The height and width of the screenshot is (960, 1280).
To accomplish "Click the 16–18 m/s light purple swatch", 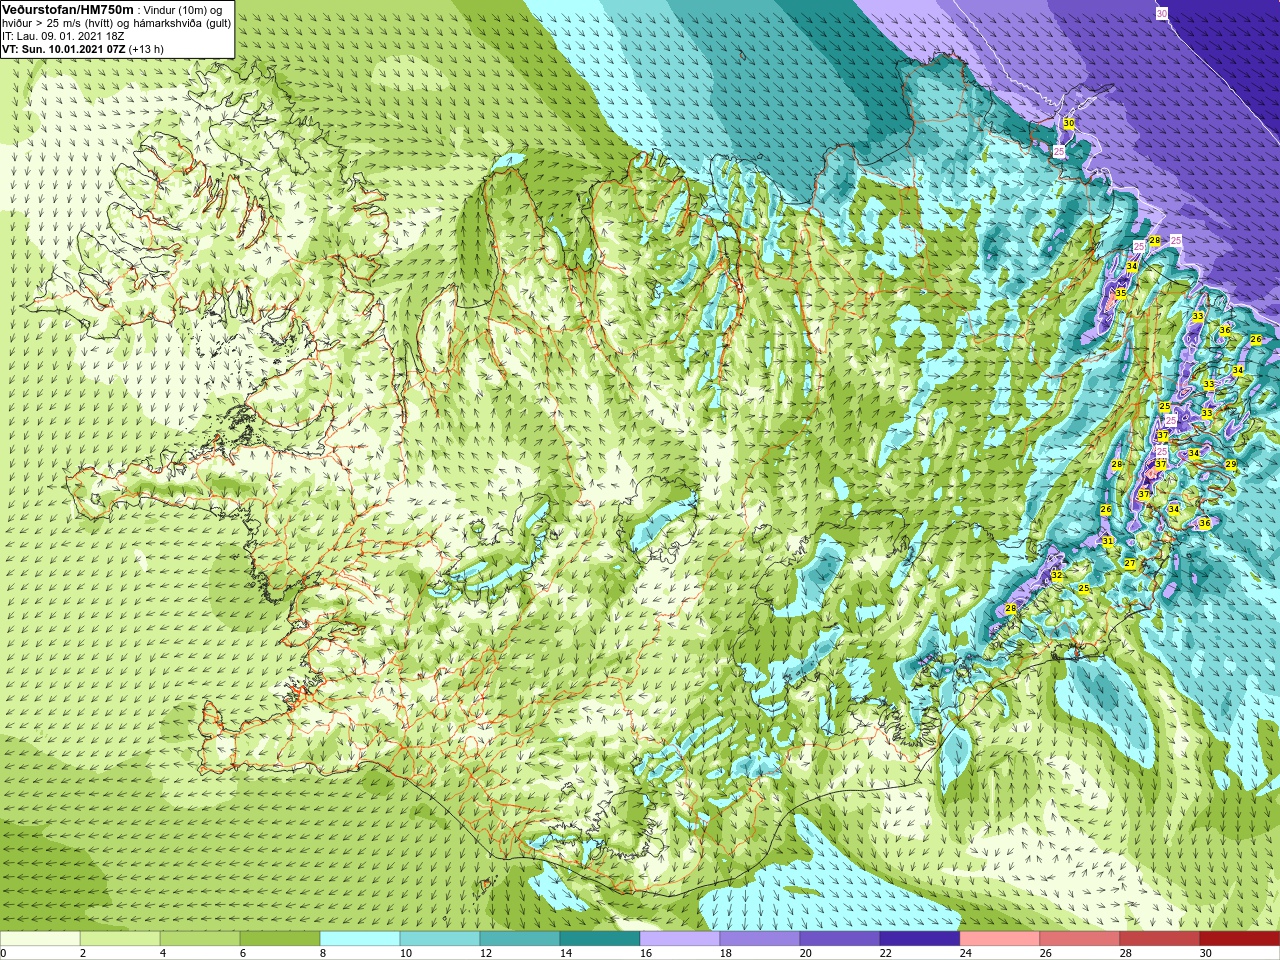I will click(680, 939).
